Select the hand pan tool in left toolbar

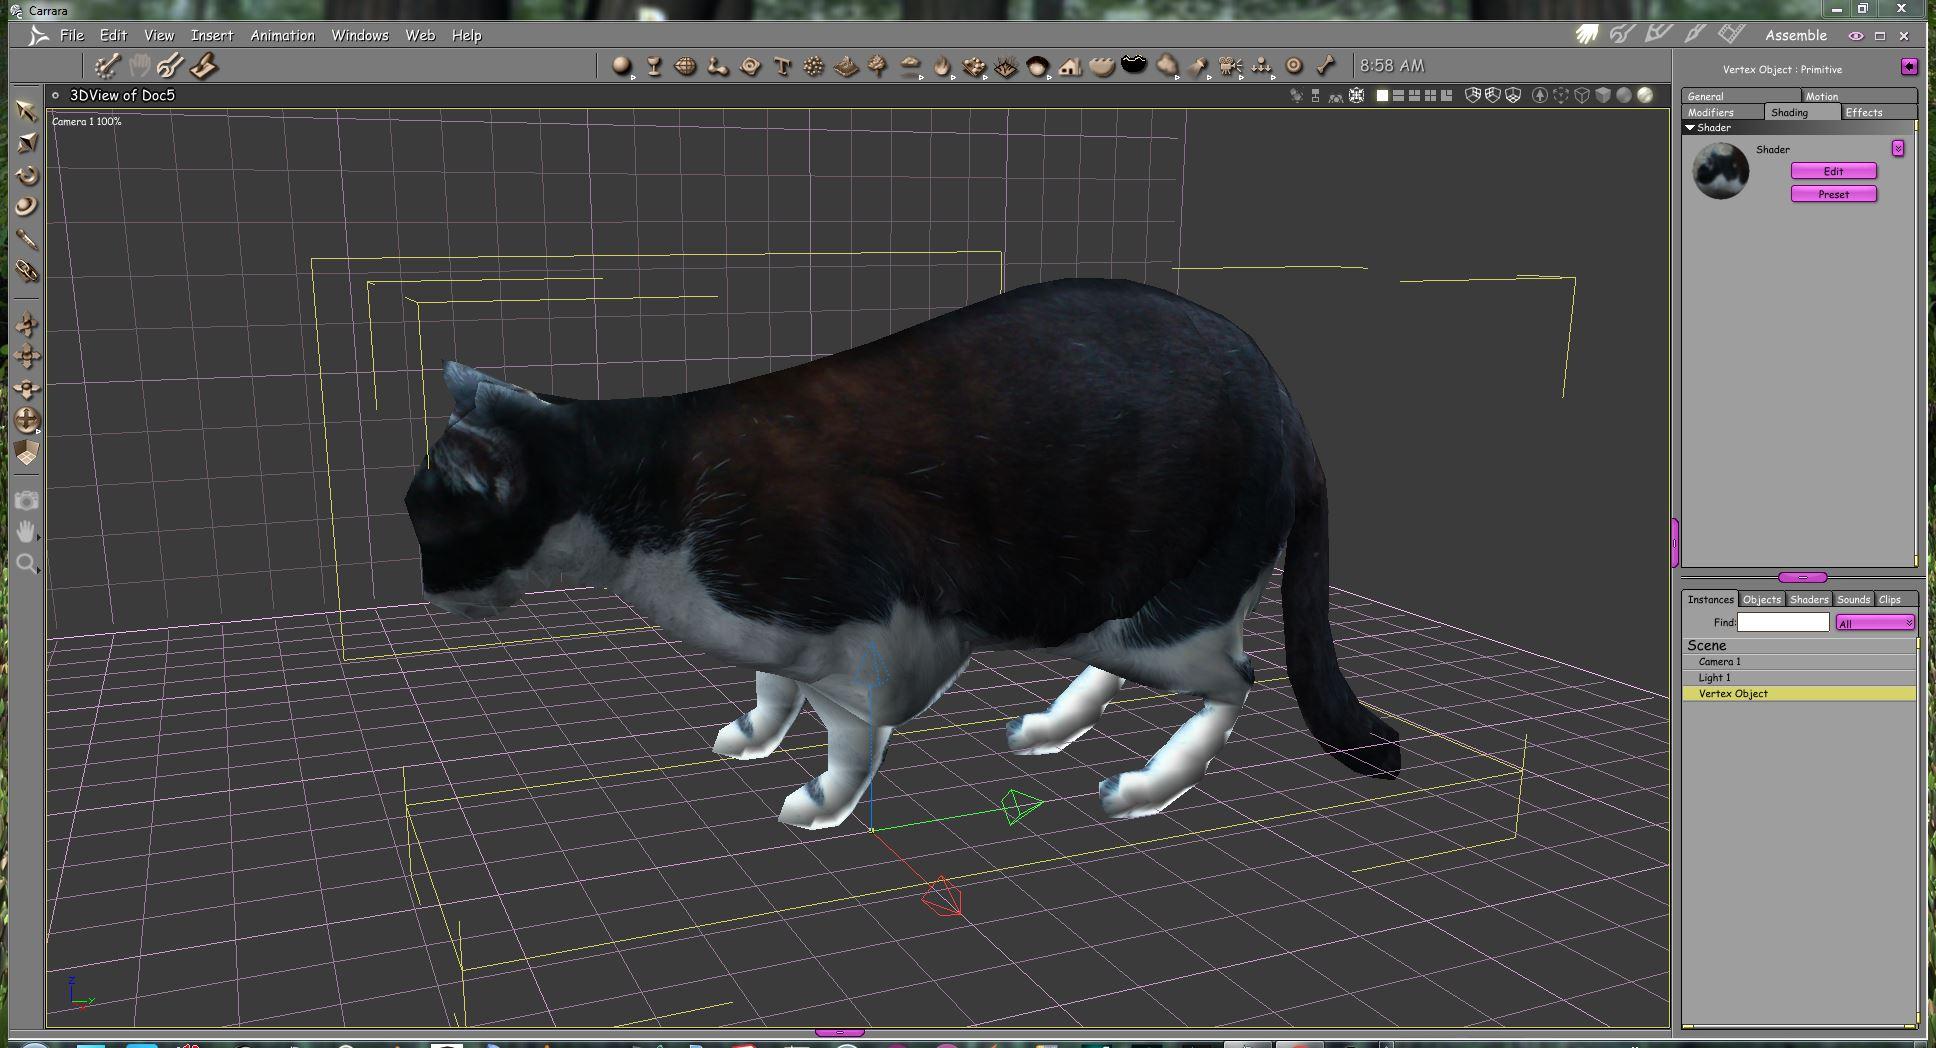coord(26,531)
